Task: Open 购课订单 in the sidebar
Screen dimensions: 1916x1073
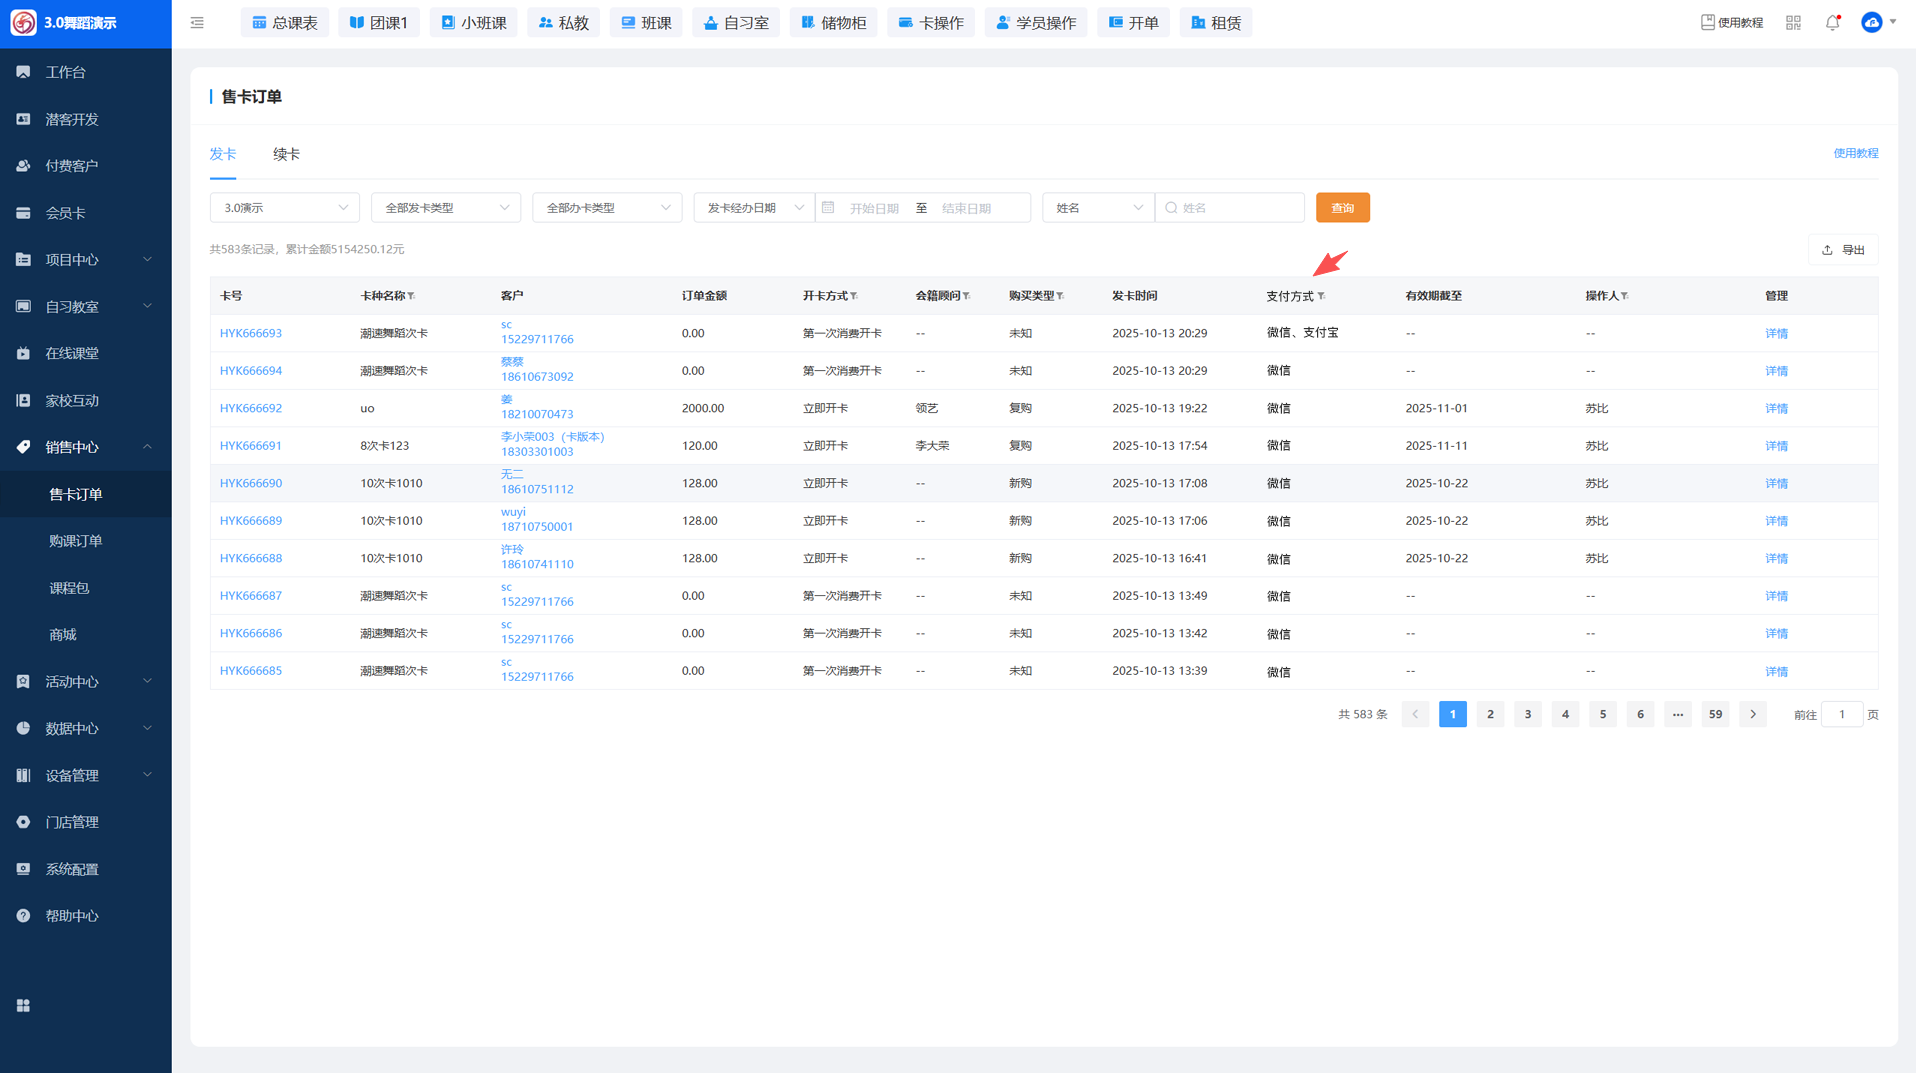Action: click(76, 541)
